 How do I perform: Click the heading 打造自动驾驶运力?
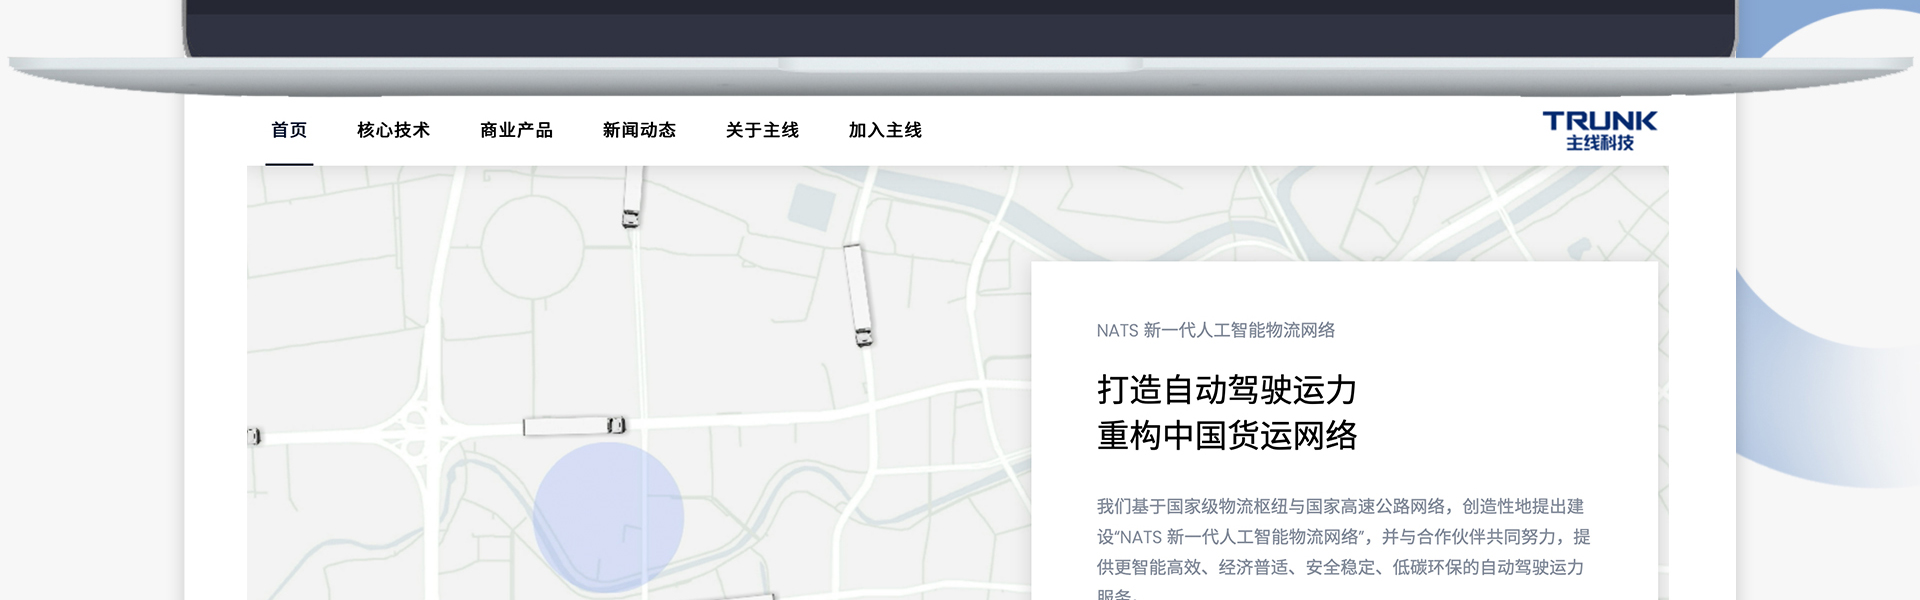pos(1227,390)
